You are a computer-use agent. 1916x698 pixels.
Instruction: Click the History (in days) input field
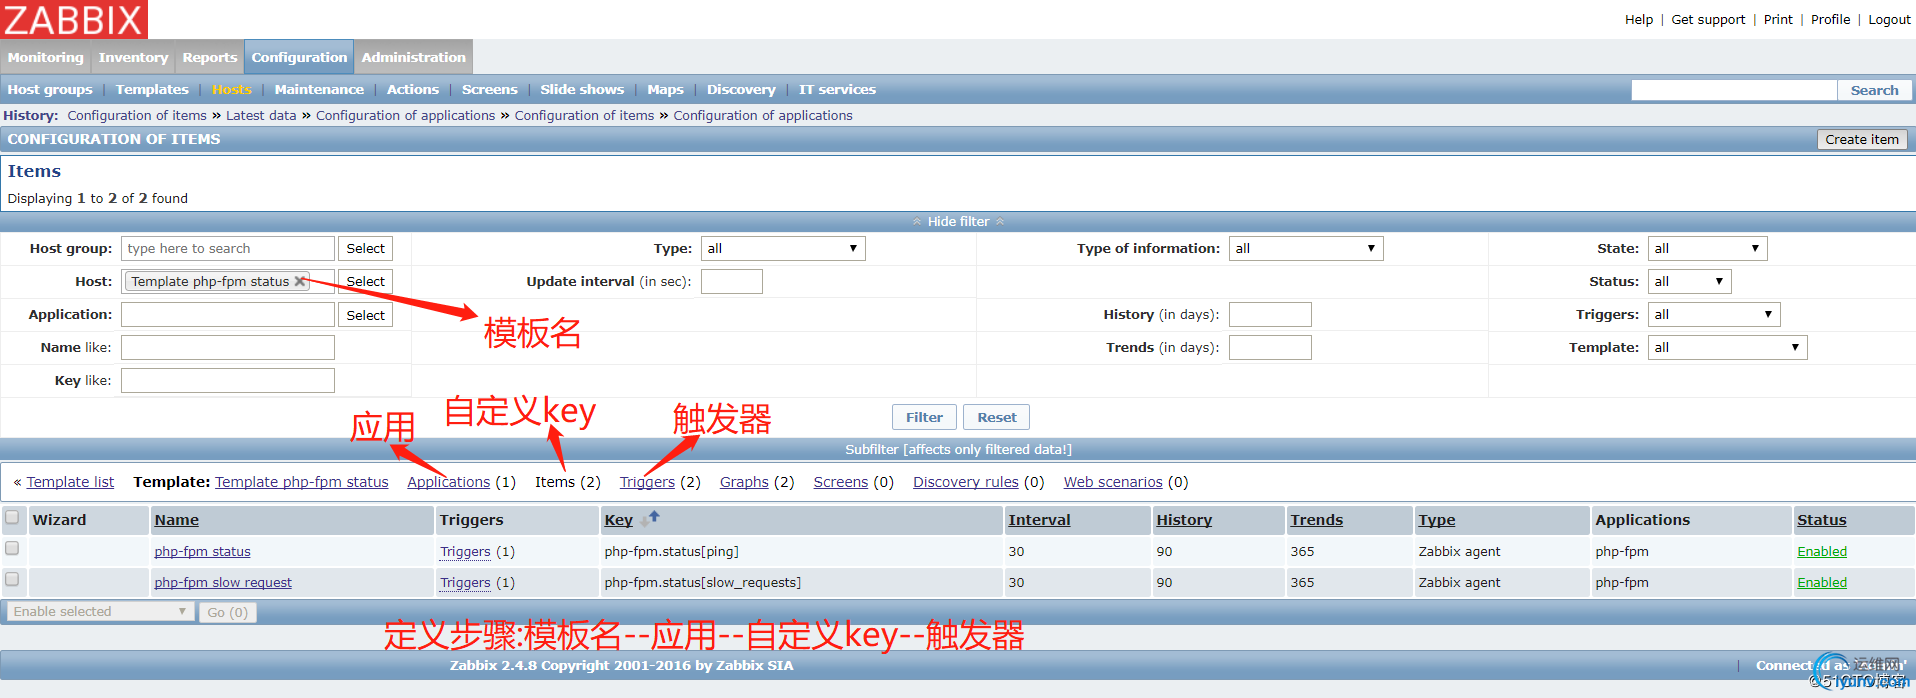click(1270, 314)
